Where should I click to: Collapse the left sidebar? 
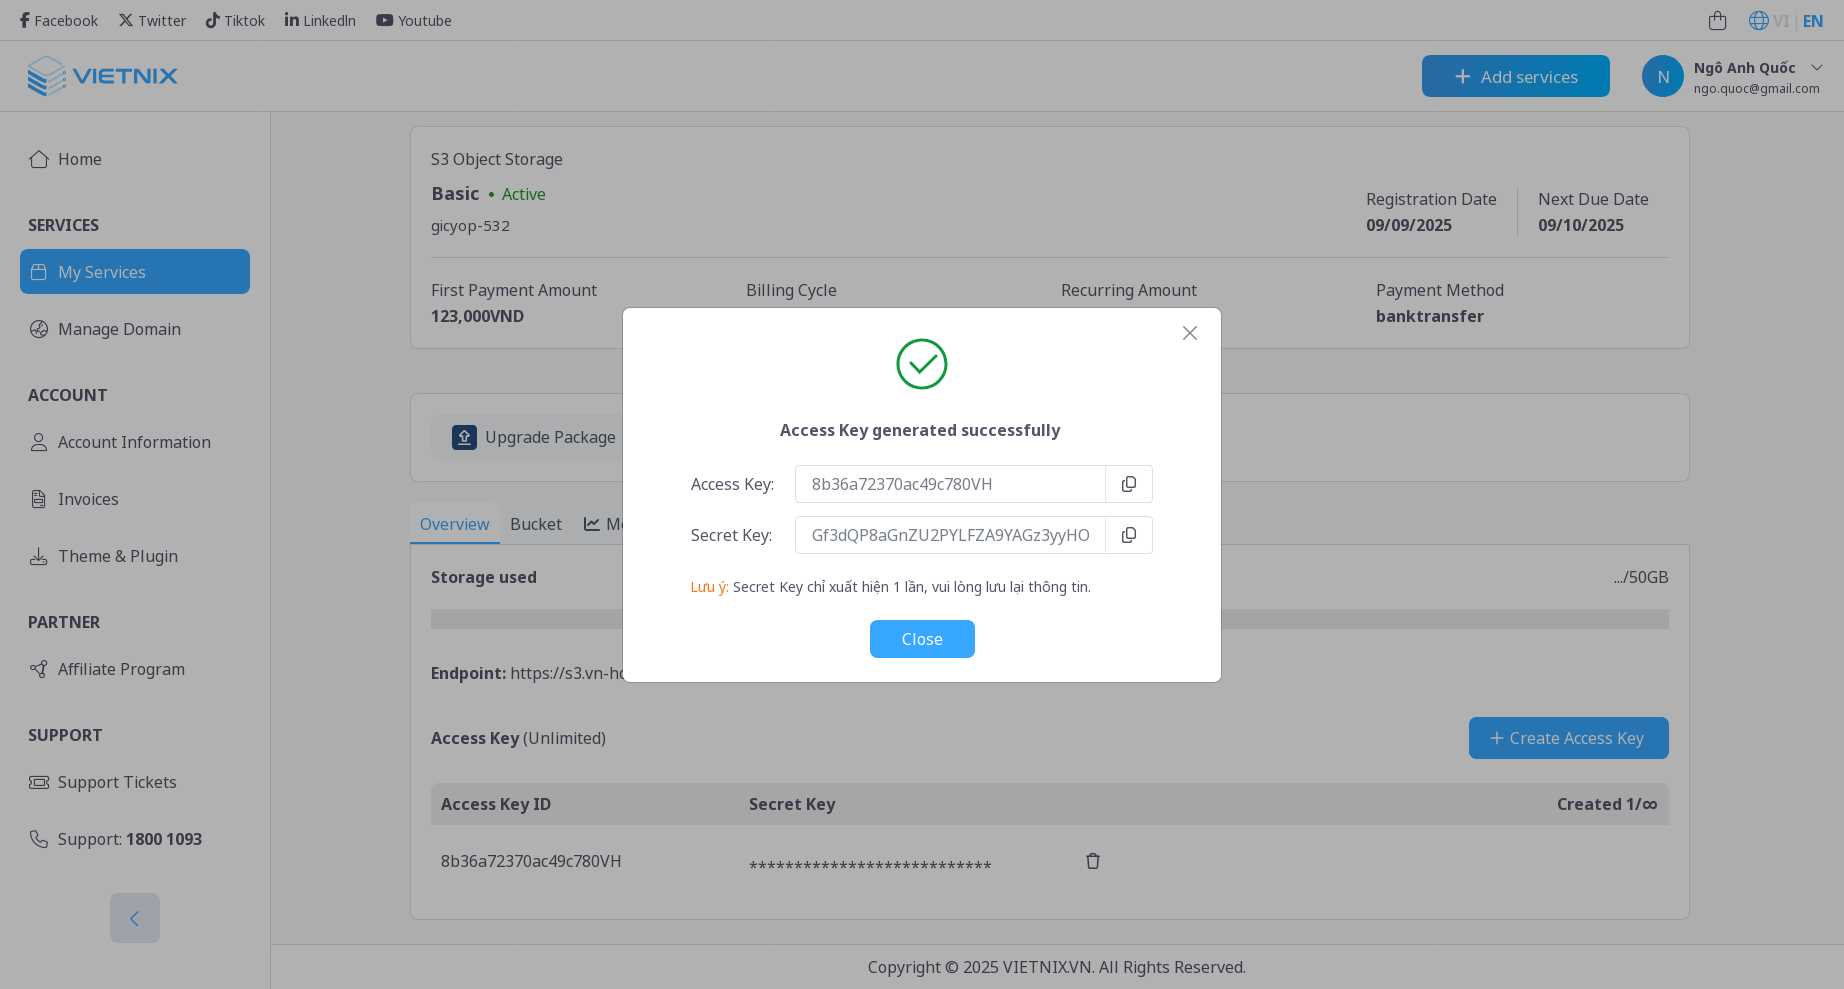tap(134, 918)
